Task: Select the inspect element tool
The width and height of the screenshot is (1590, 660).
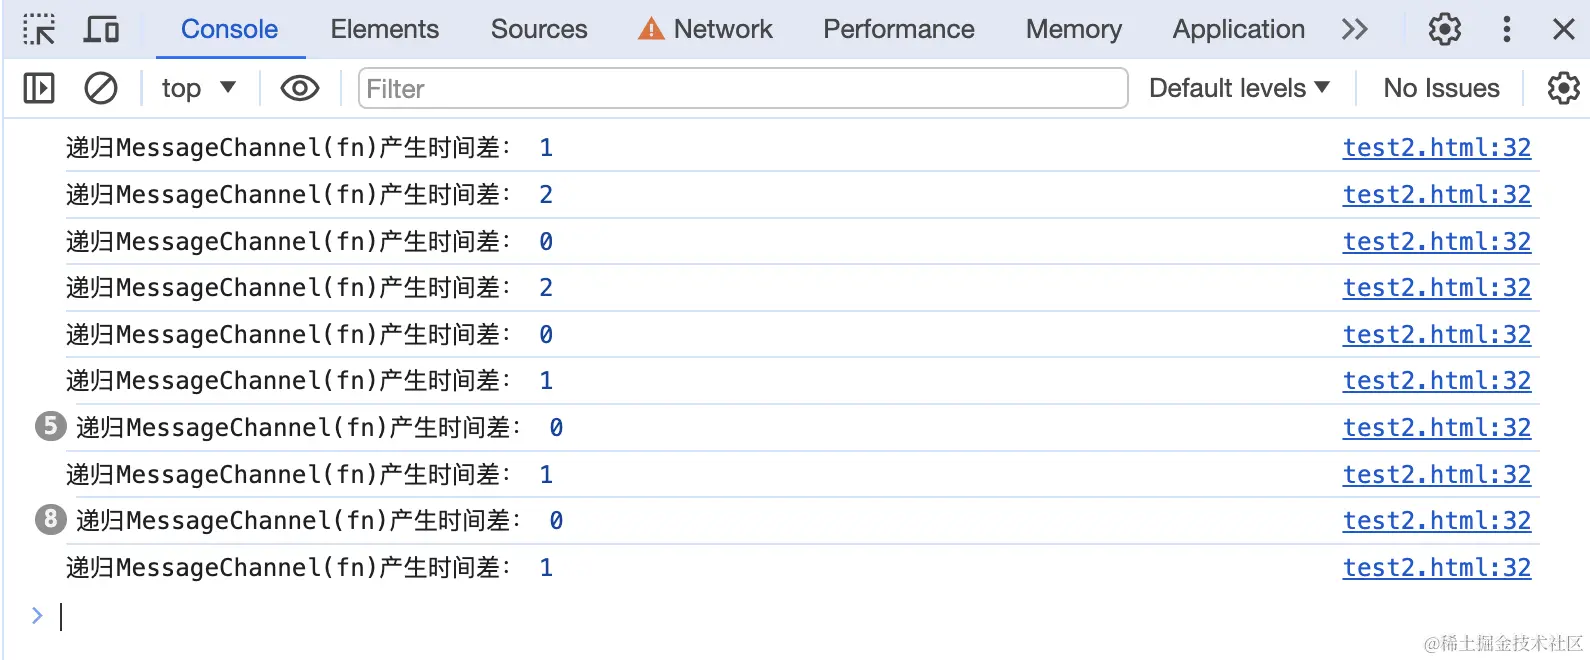Action: [x=39, y=29]
